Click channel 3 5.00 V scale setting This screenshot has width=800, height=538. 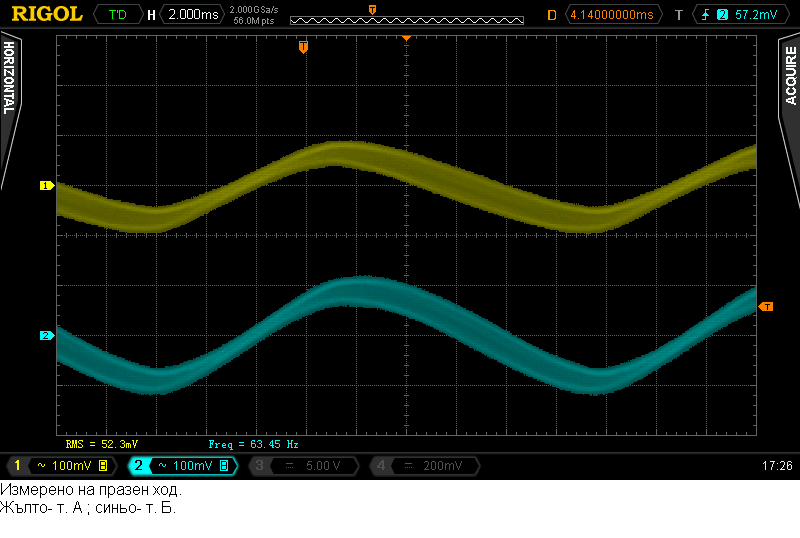[x=323, y=466]
